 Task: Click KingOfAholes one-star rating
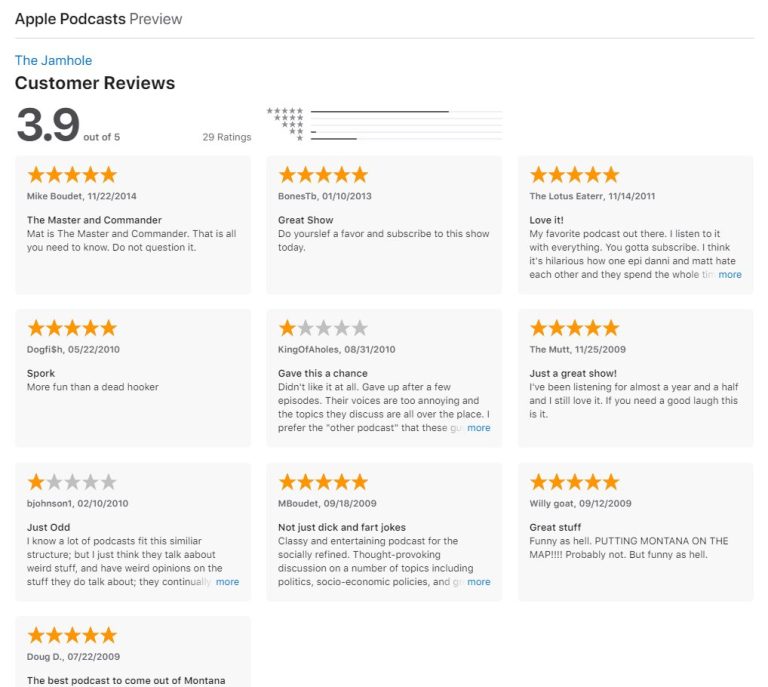pyautogui.click(x=323, y=328)
